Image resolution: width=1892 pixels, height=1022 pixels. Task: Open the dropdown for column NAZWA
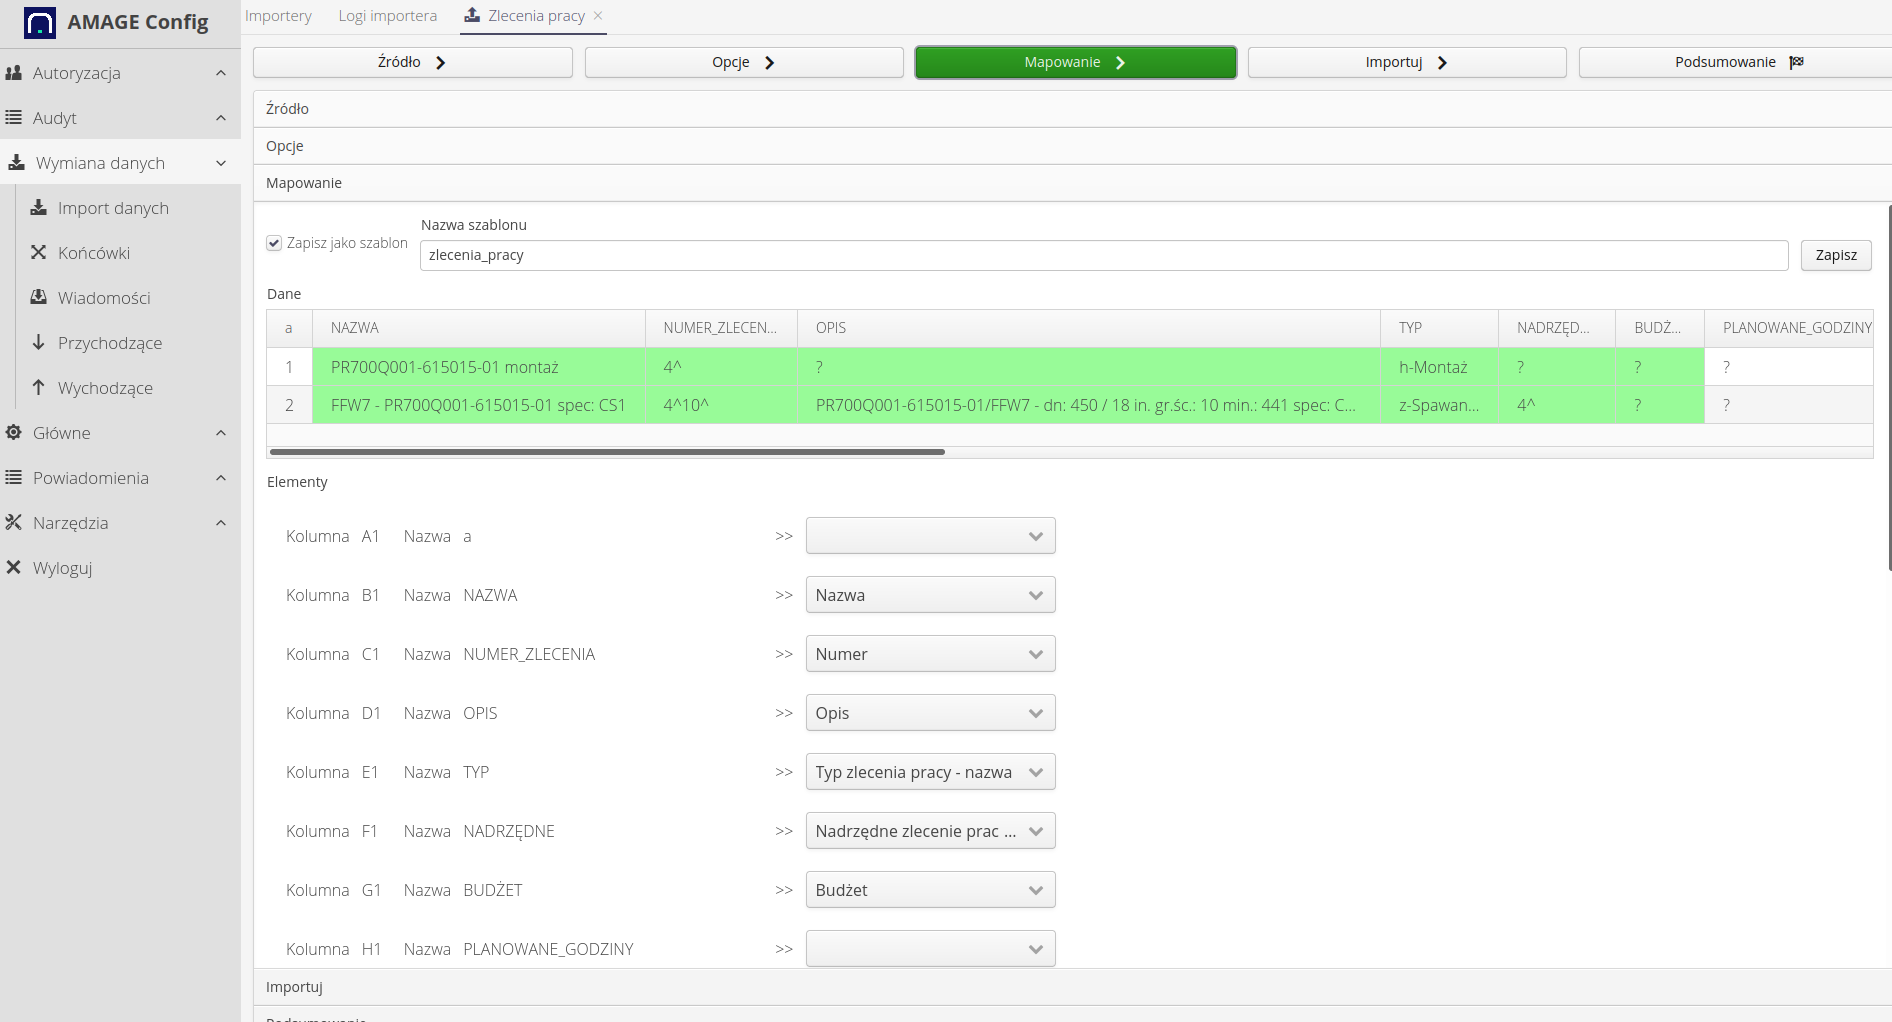coord(930,595)
